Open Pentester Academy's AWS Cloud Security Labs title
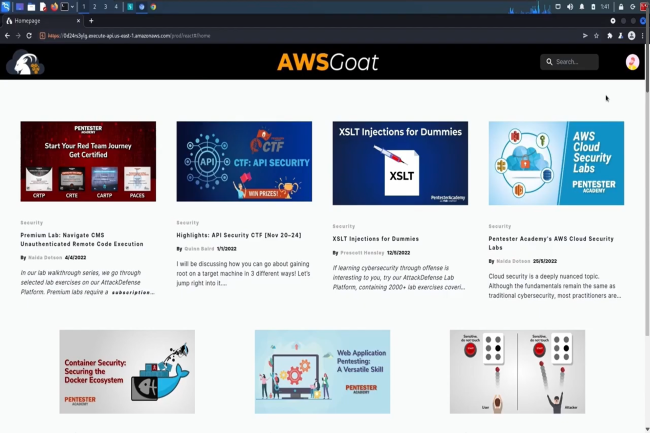Viewport: 650px width, 433px height. tap(551, 243)
